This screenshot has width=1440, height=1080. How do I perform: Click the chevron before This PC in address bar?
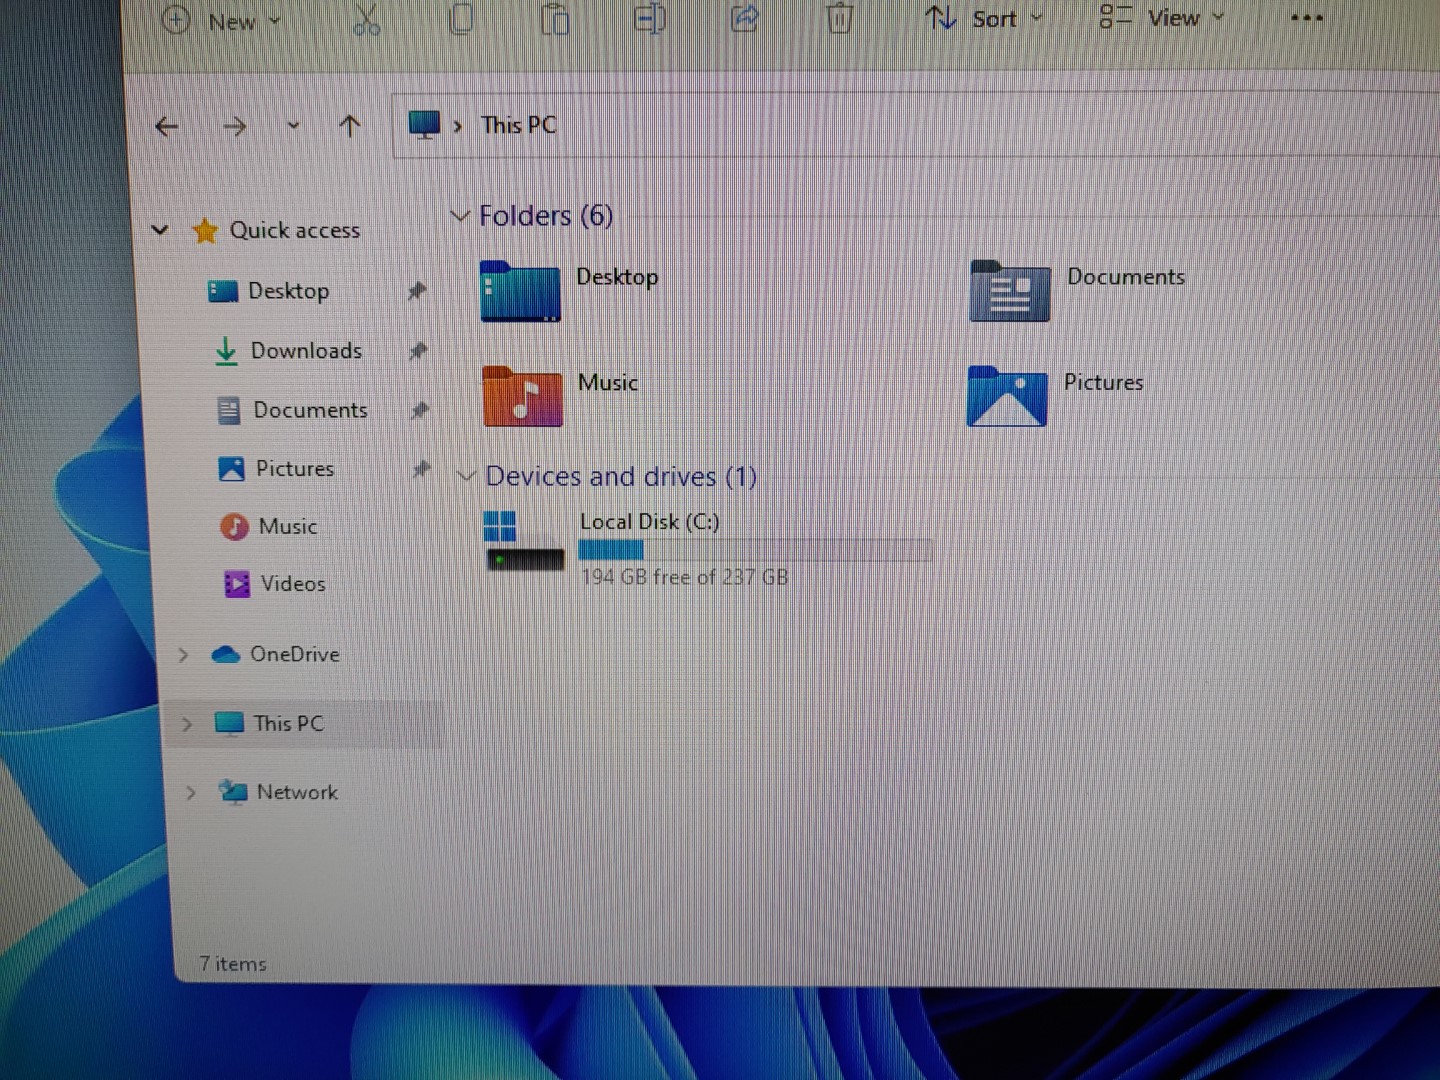(458, 126)
